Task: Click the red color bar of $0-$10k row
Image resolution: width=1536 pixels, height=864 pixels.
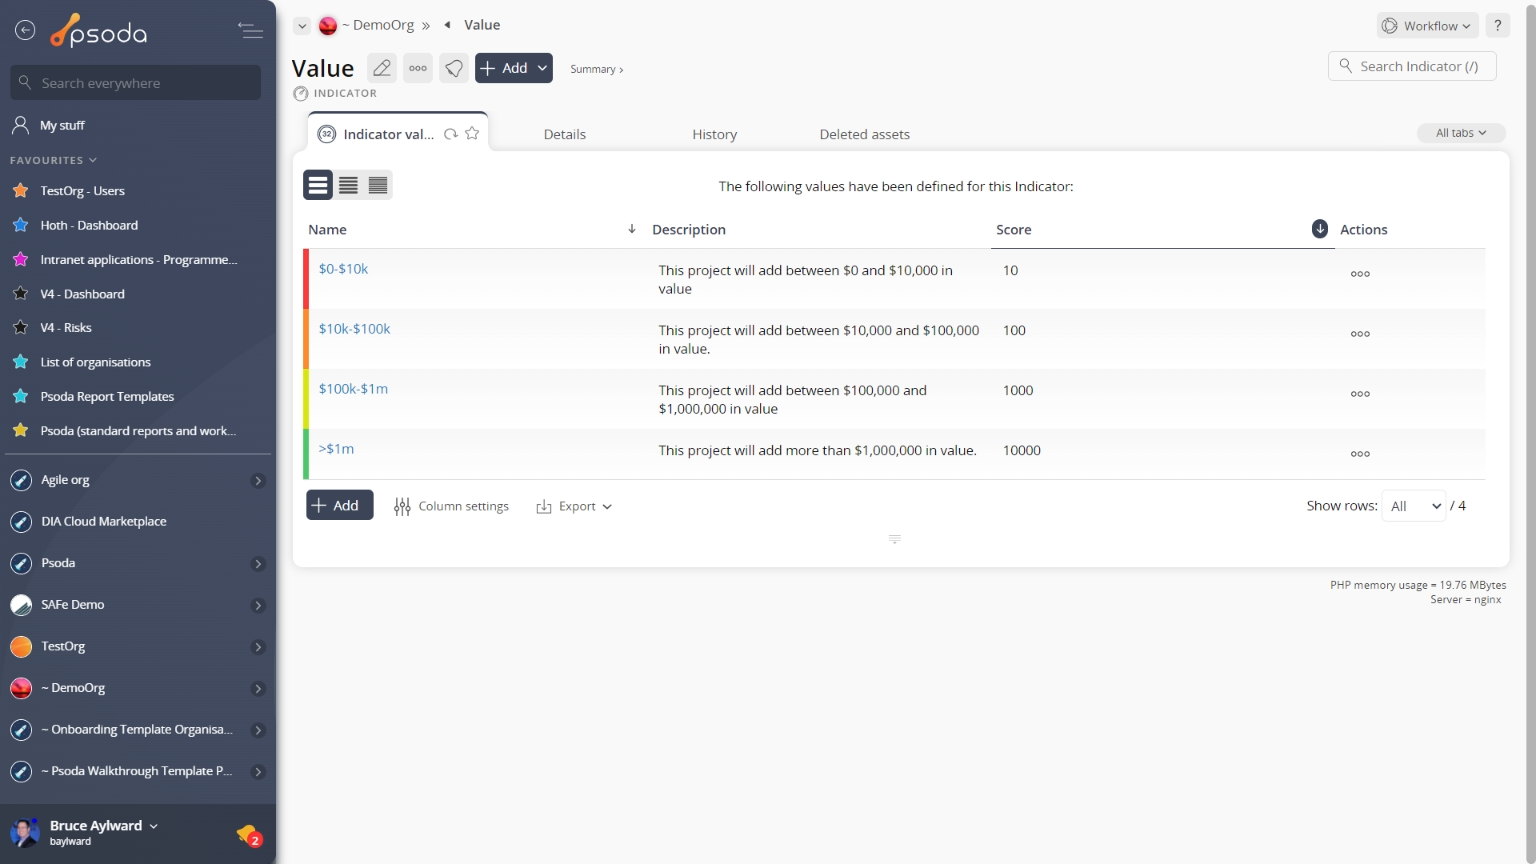Action: [306, 279]
